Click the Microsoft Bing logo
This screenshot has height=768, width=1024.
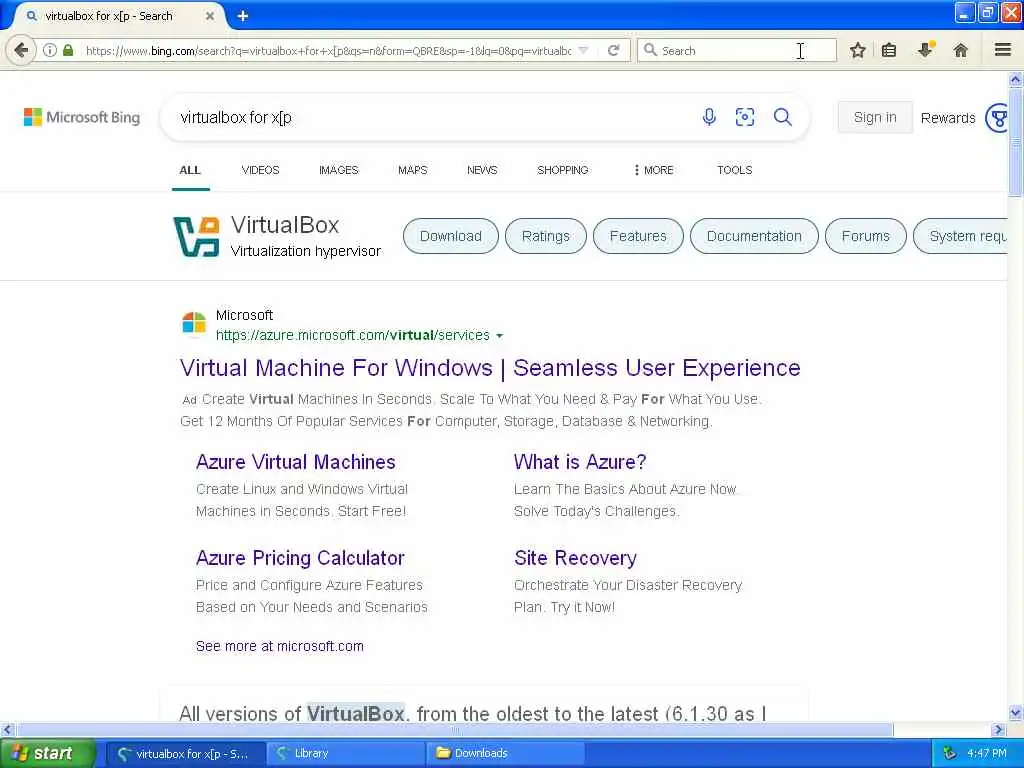(x=82, y=118)
